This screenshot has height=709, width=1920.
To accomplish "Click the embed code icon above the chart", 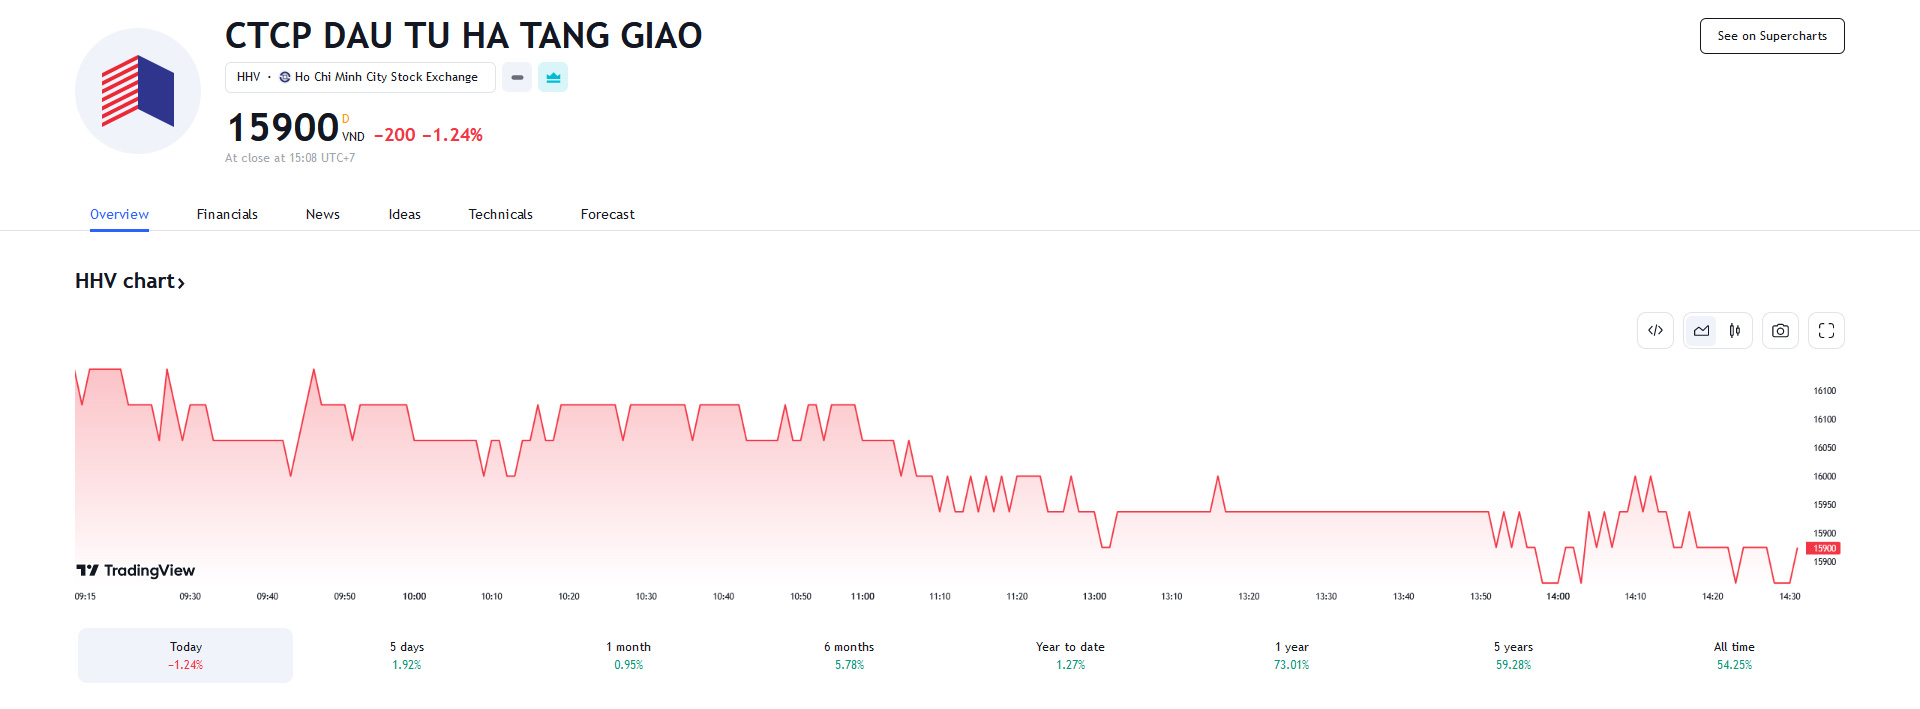I will click(1655, 330).
